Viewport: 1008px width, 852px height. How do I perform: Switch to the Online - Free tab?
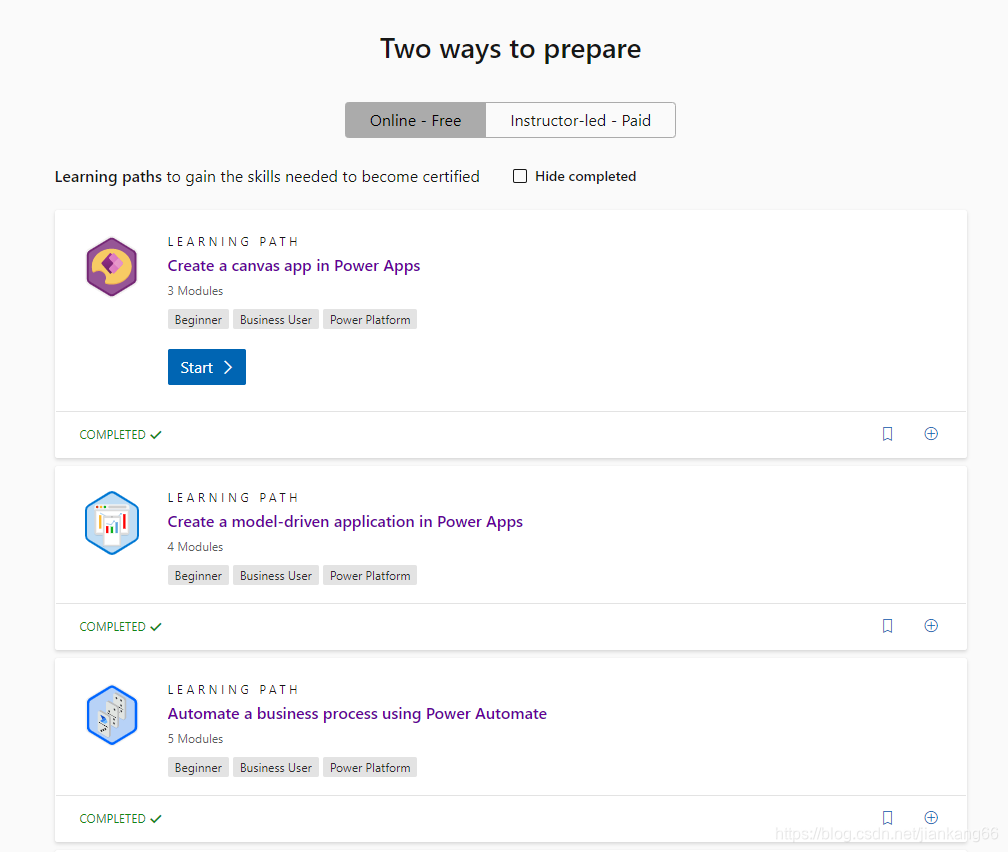coord(415,120)
